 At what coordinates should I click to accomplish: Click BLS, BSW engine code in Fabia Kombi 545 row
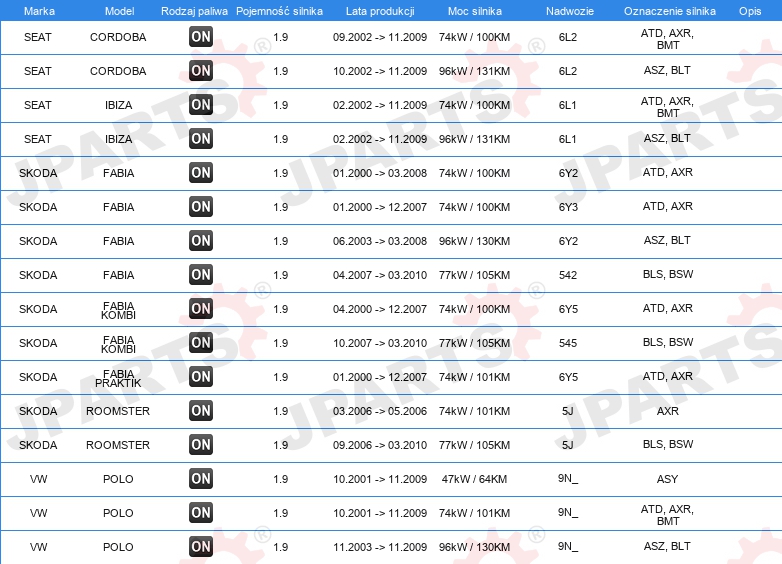[668, 342]
